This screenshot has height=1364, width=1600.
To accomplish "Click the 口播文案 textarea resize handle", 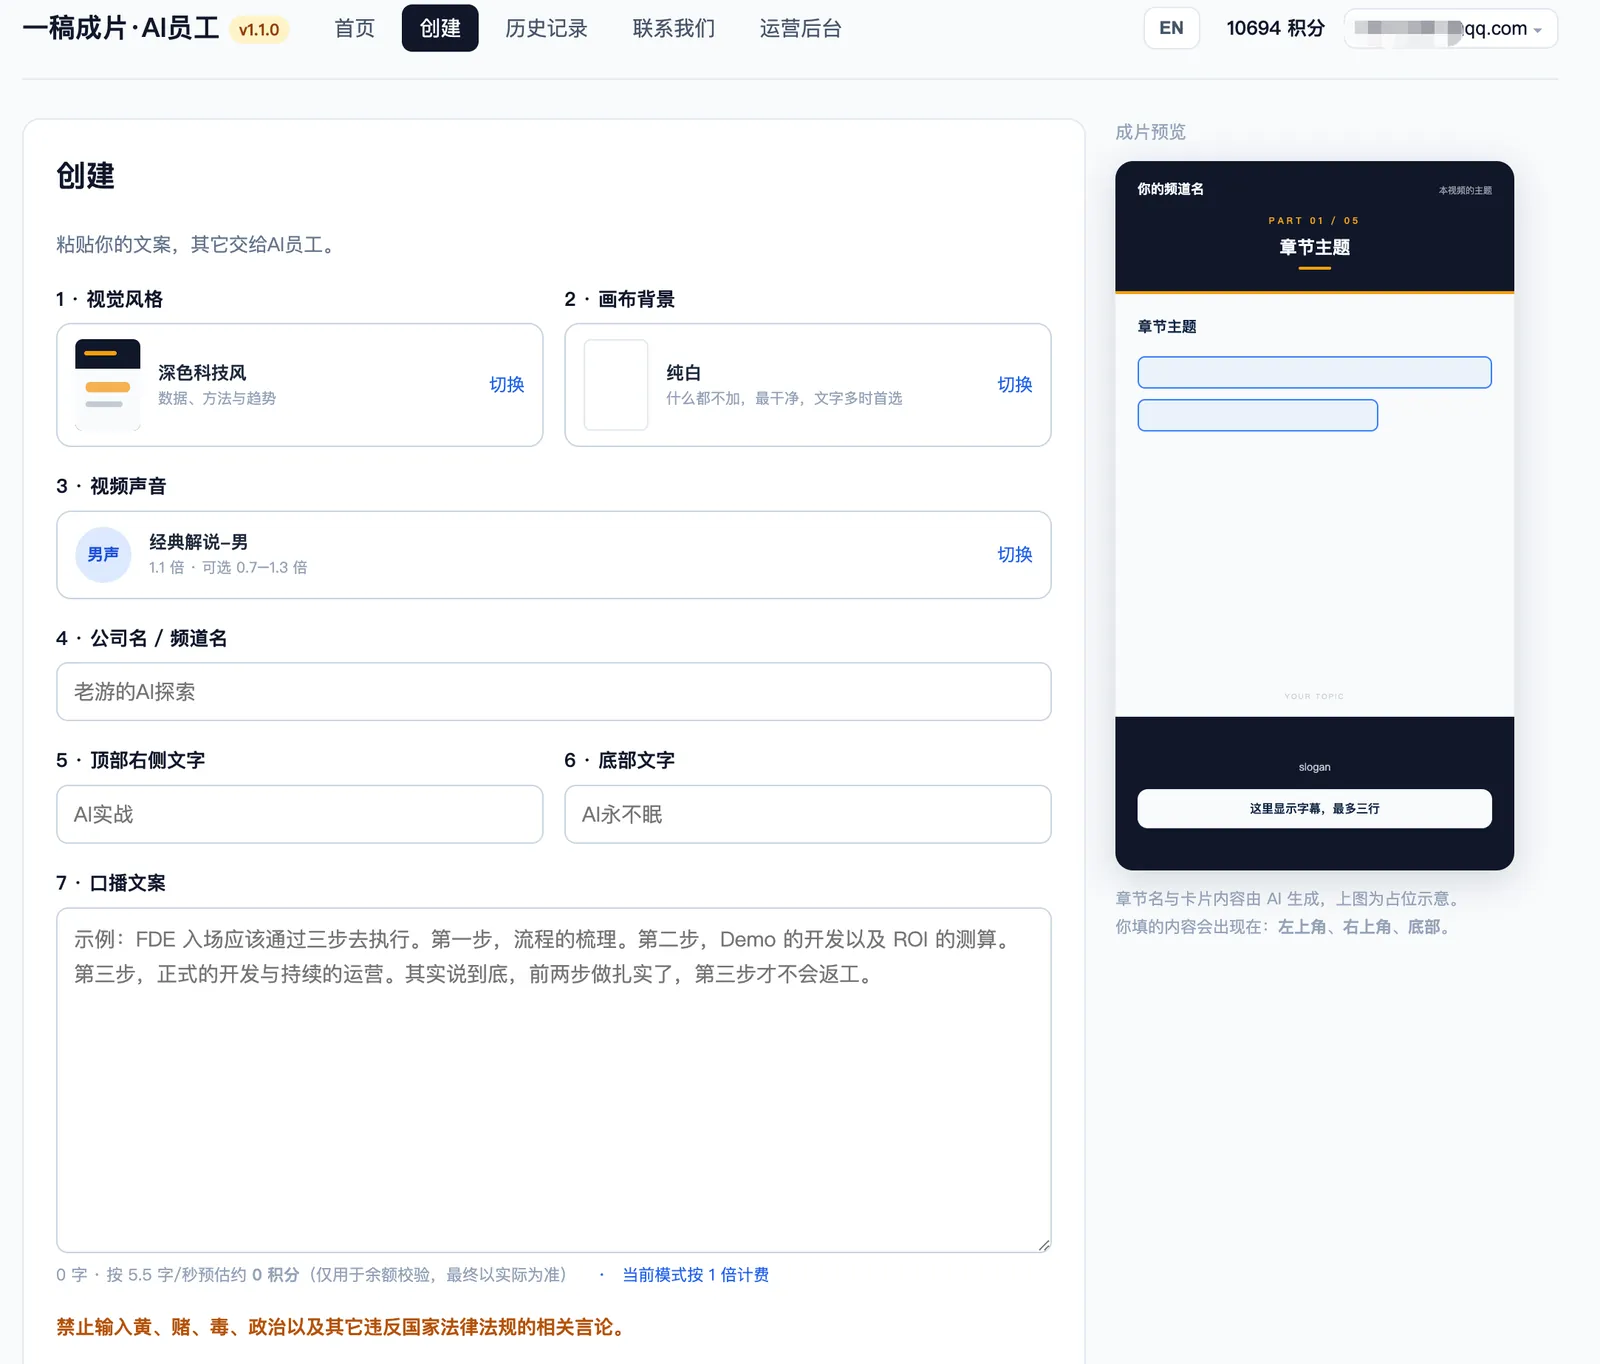I will pyautogui.click(x=1044, y=1245).
